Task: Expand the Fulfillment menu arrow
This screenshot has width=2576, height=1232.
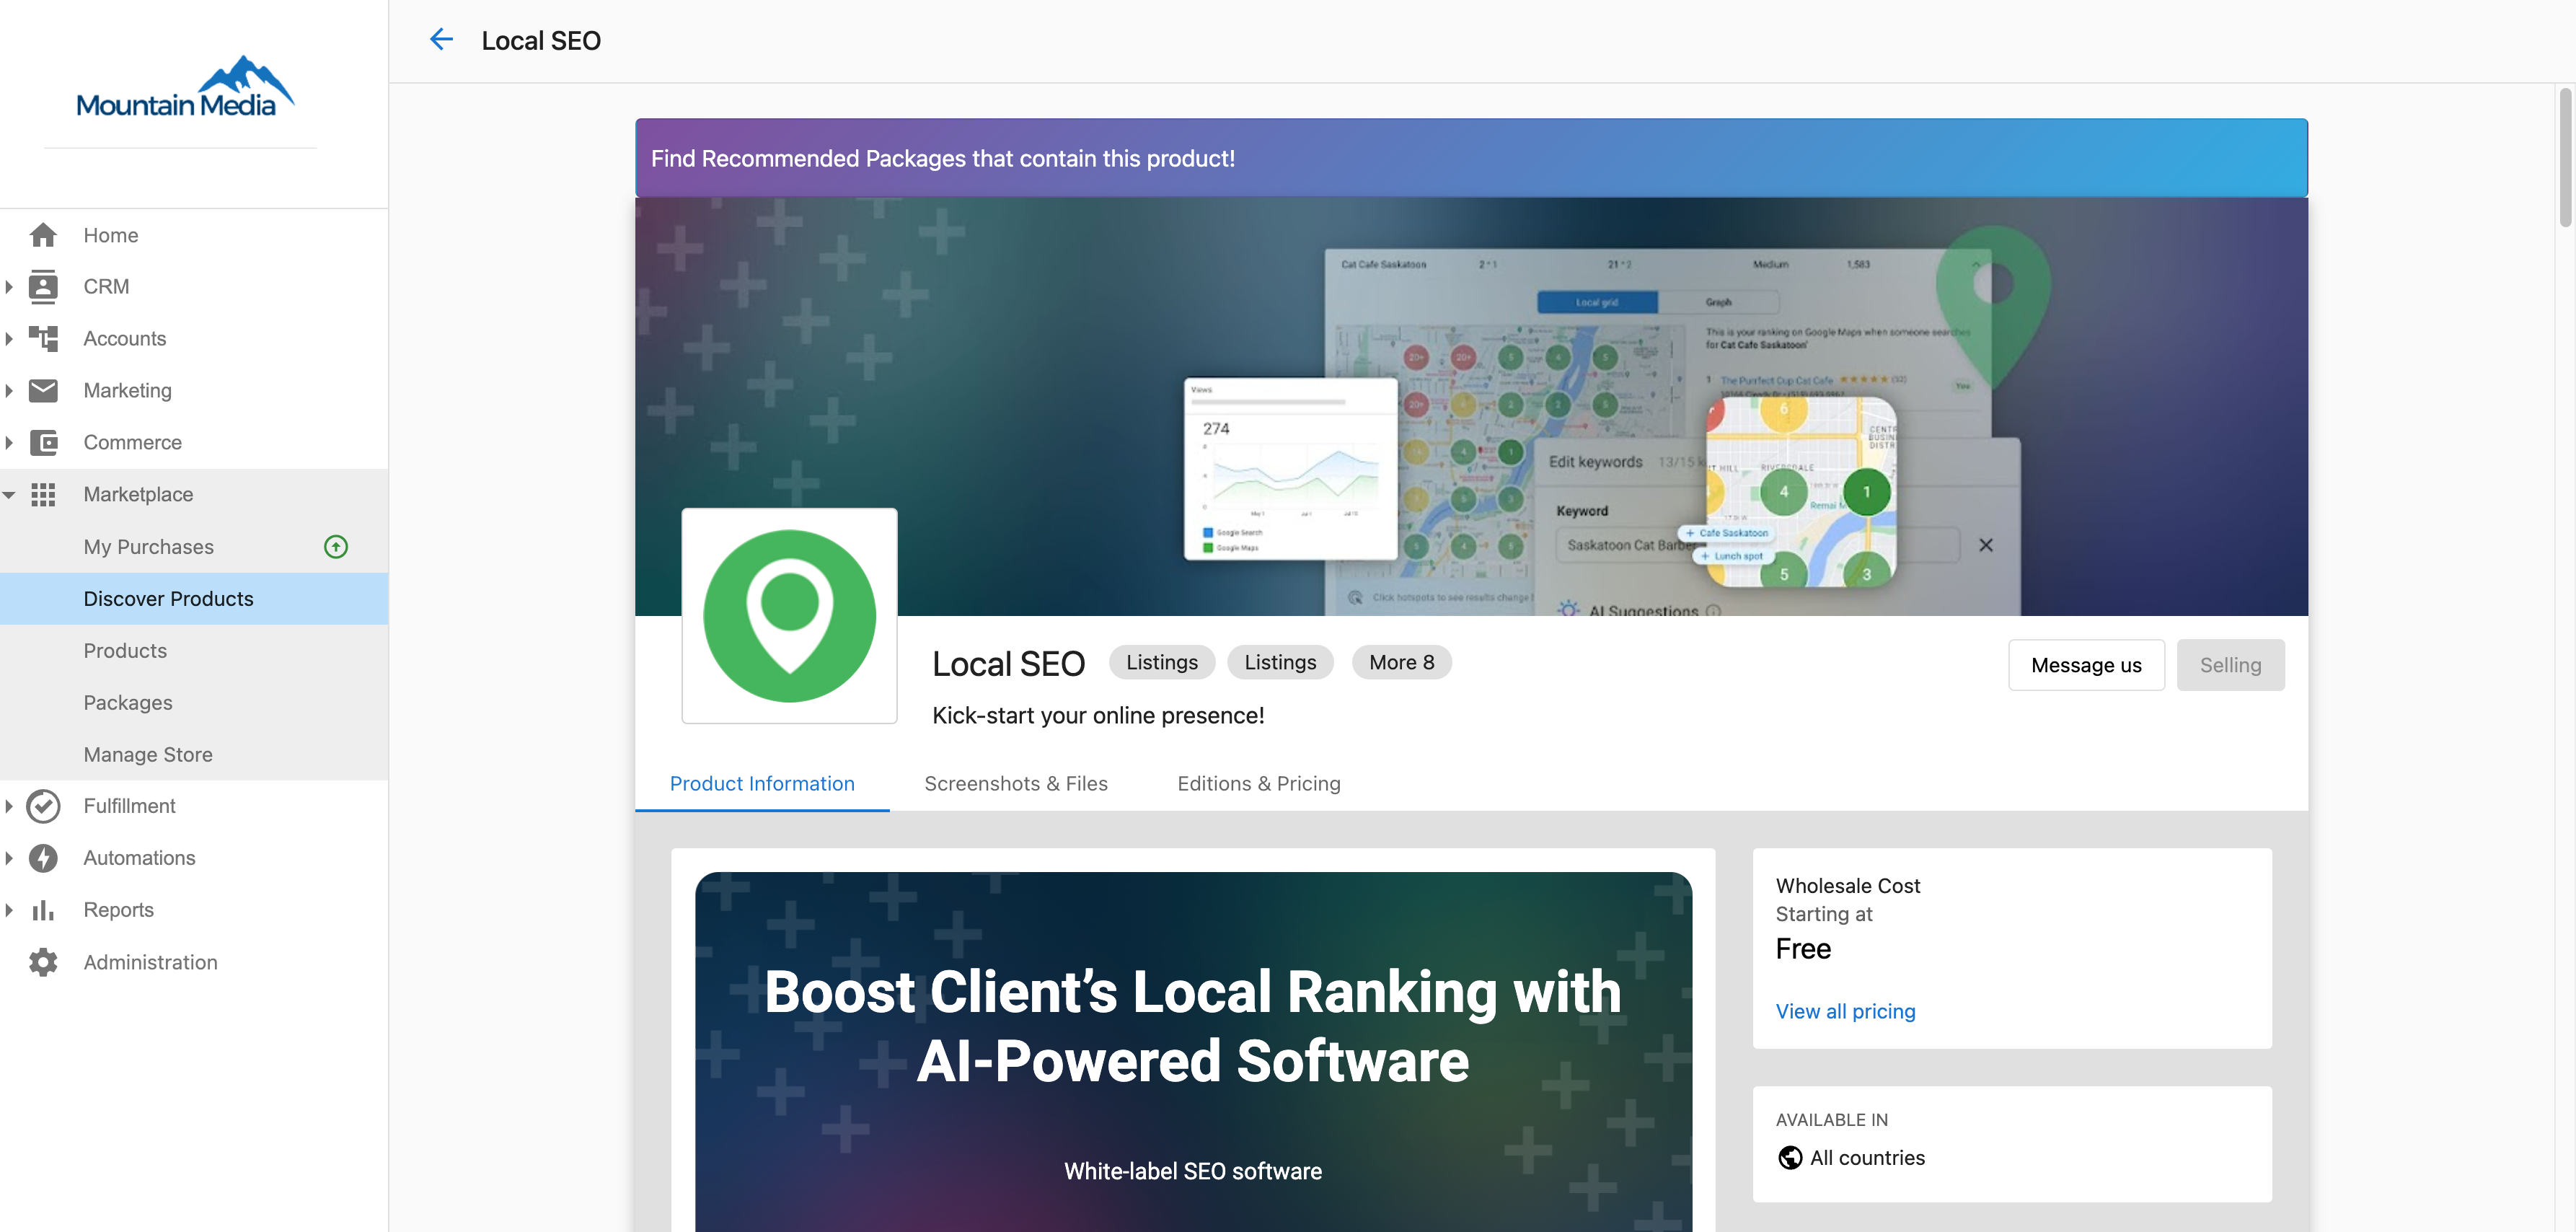Action: (x=9, y=806)
